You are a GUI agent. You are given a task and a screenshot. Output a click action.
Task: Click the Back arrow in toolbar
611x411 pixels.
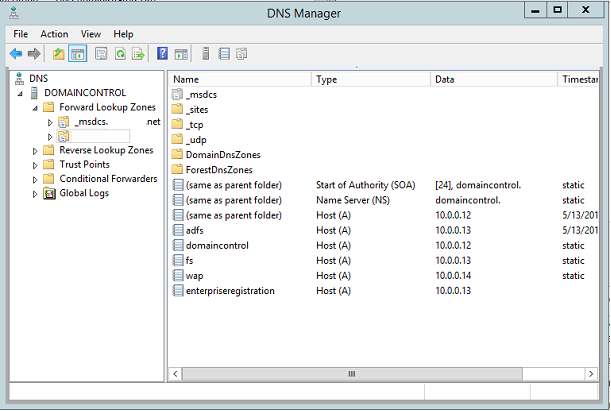tap(16, 53)
